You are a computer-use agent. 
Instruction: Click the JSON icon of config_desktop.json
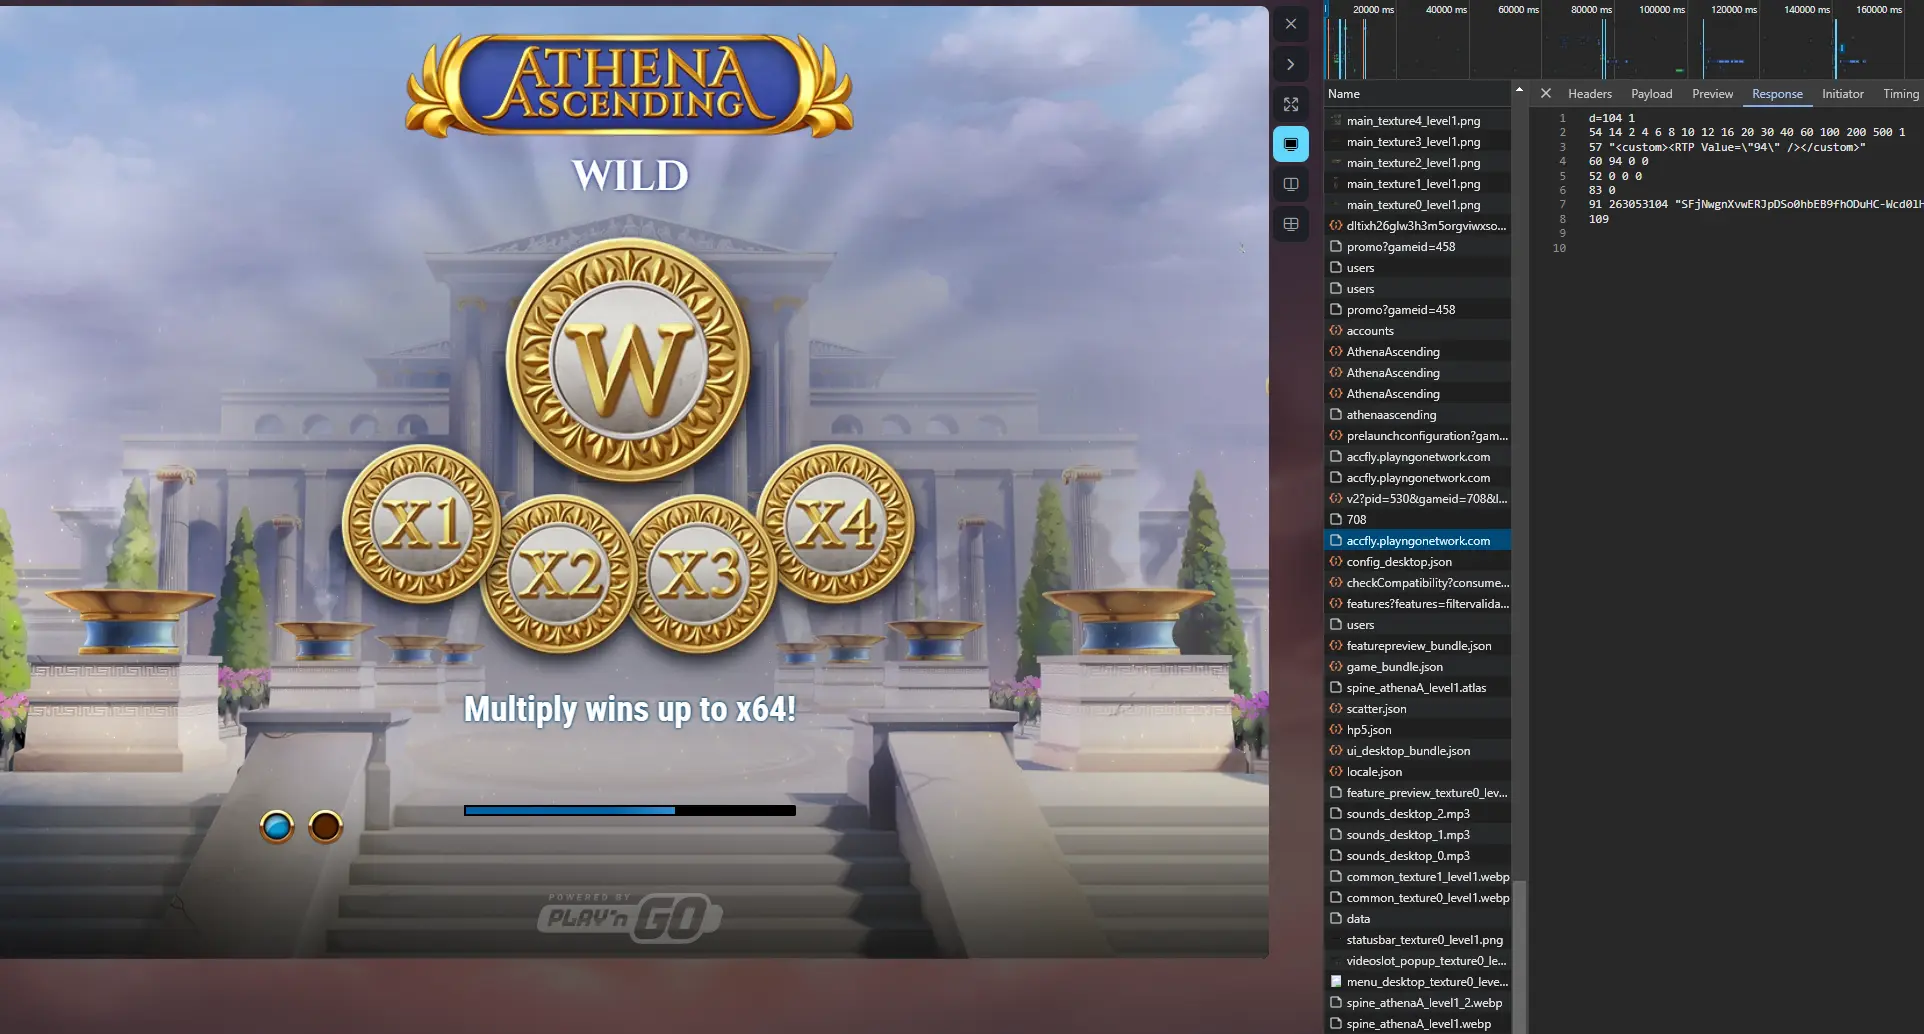(x=1335, y=561)
